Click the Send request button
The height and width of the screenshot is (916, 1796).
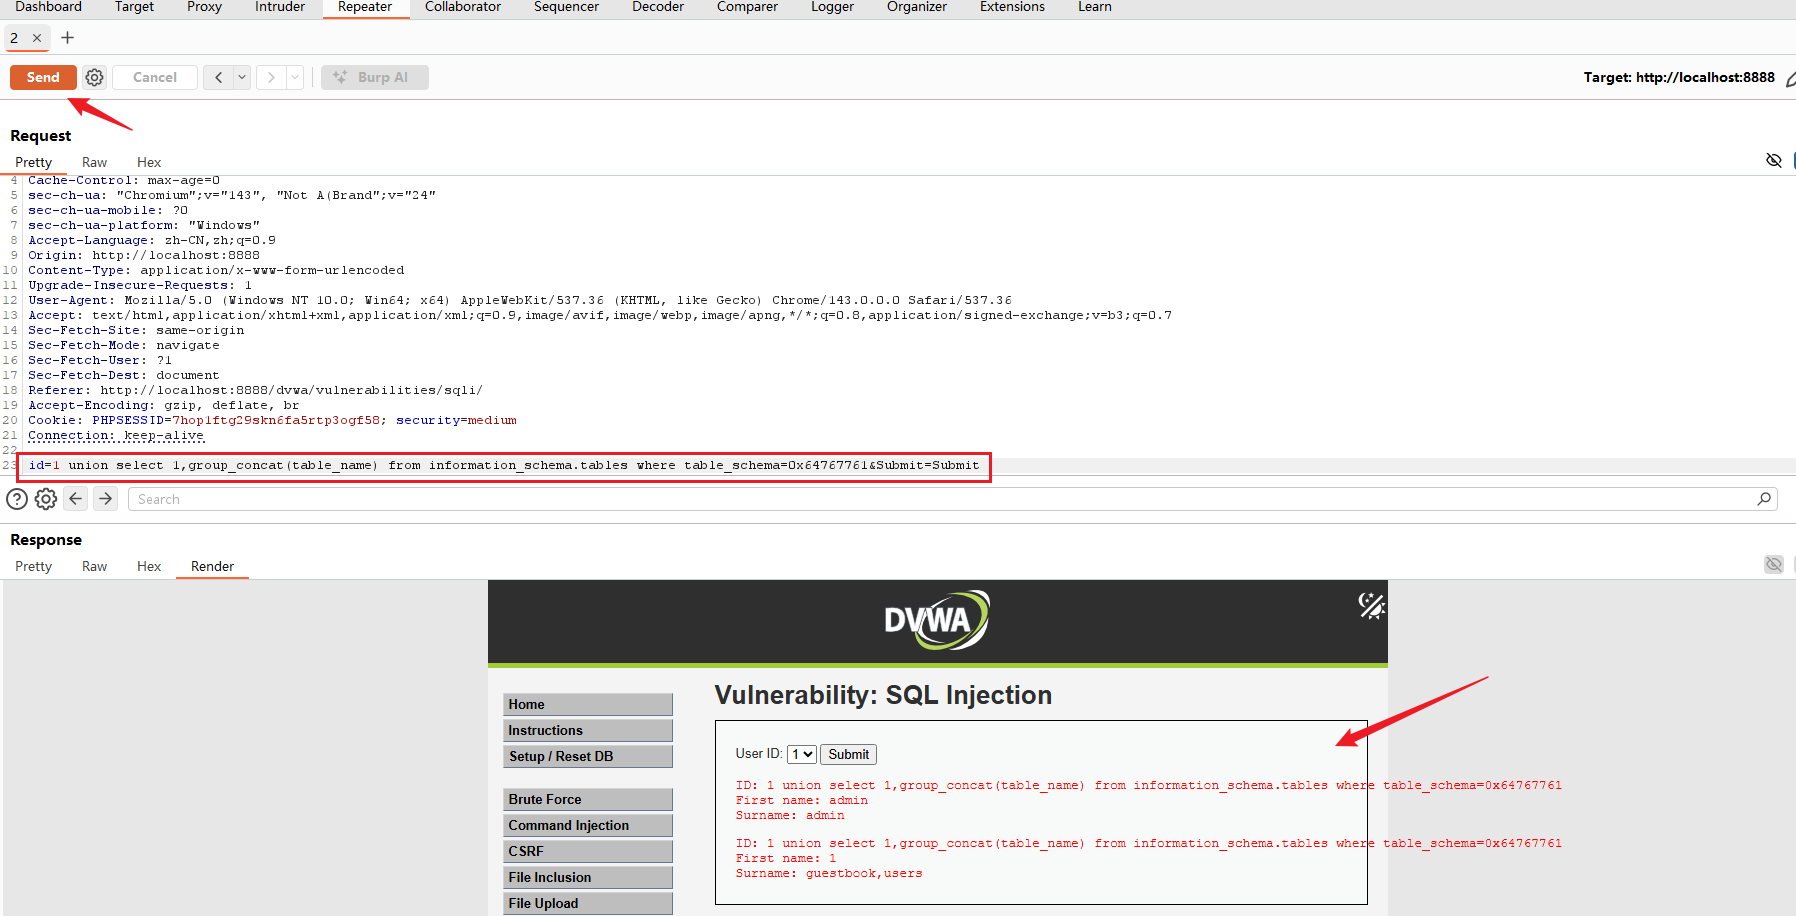pyautogui.click(x=43, y=77)
